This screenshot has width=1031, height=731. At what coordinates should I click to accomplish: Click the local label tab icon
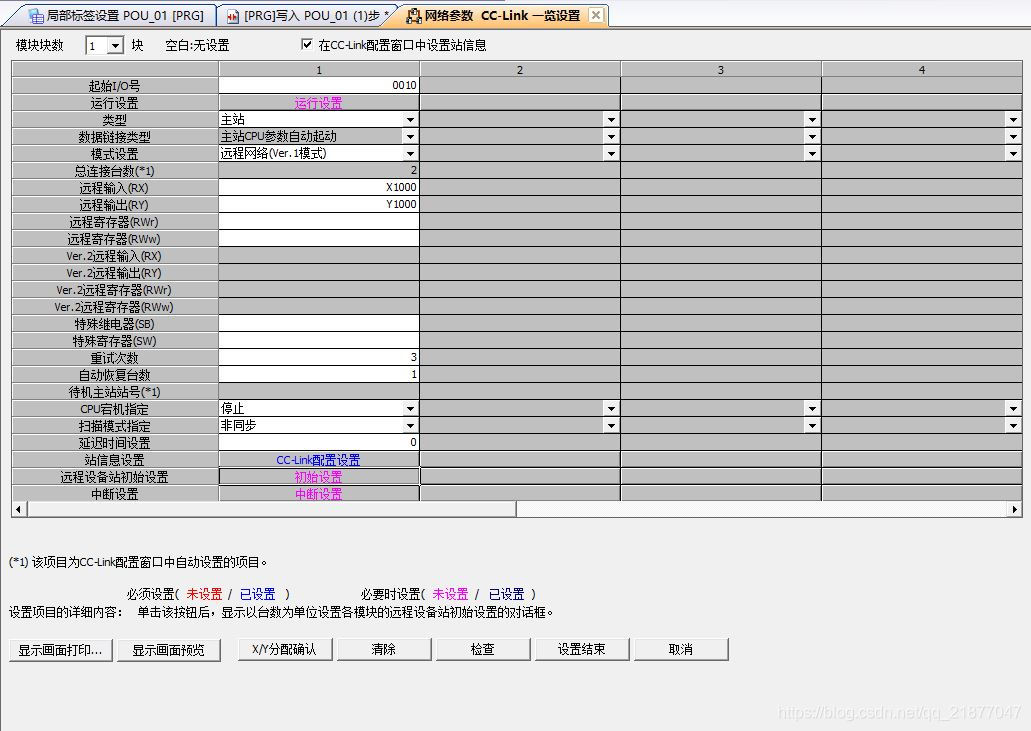tap(36, 16)
